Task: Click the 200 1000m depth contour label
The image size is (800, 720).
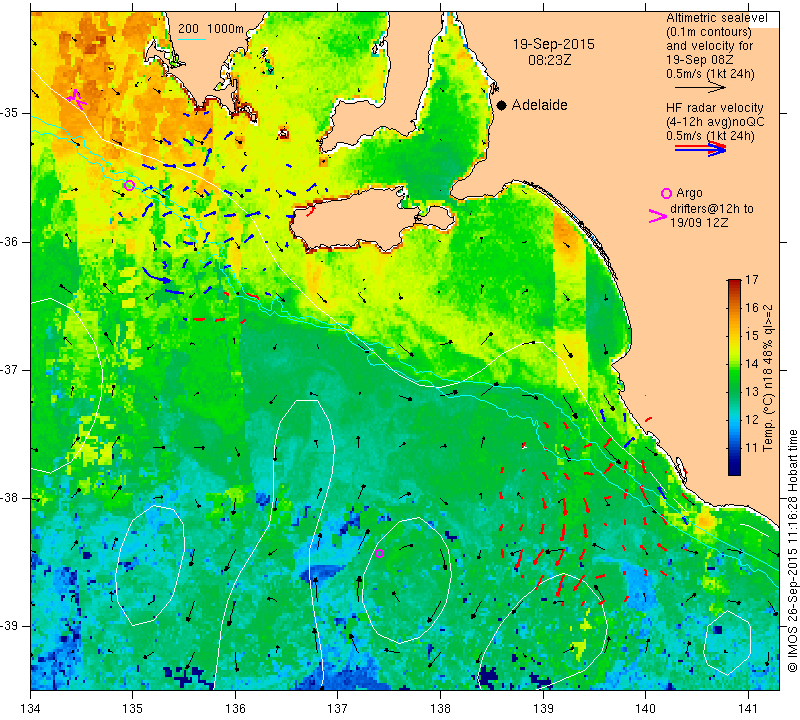Action: coord(211,29)
